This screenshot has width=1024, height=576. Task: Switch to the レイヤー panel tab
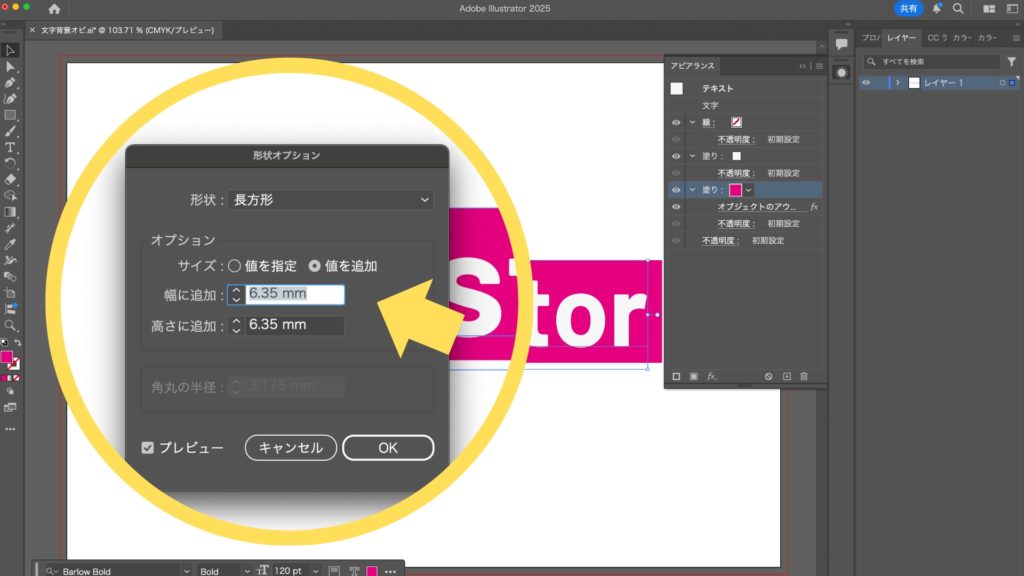point(901,38)
